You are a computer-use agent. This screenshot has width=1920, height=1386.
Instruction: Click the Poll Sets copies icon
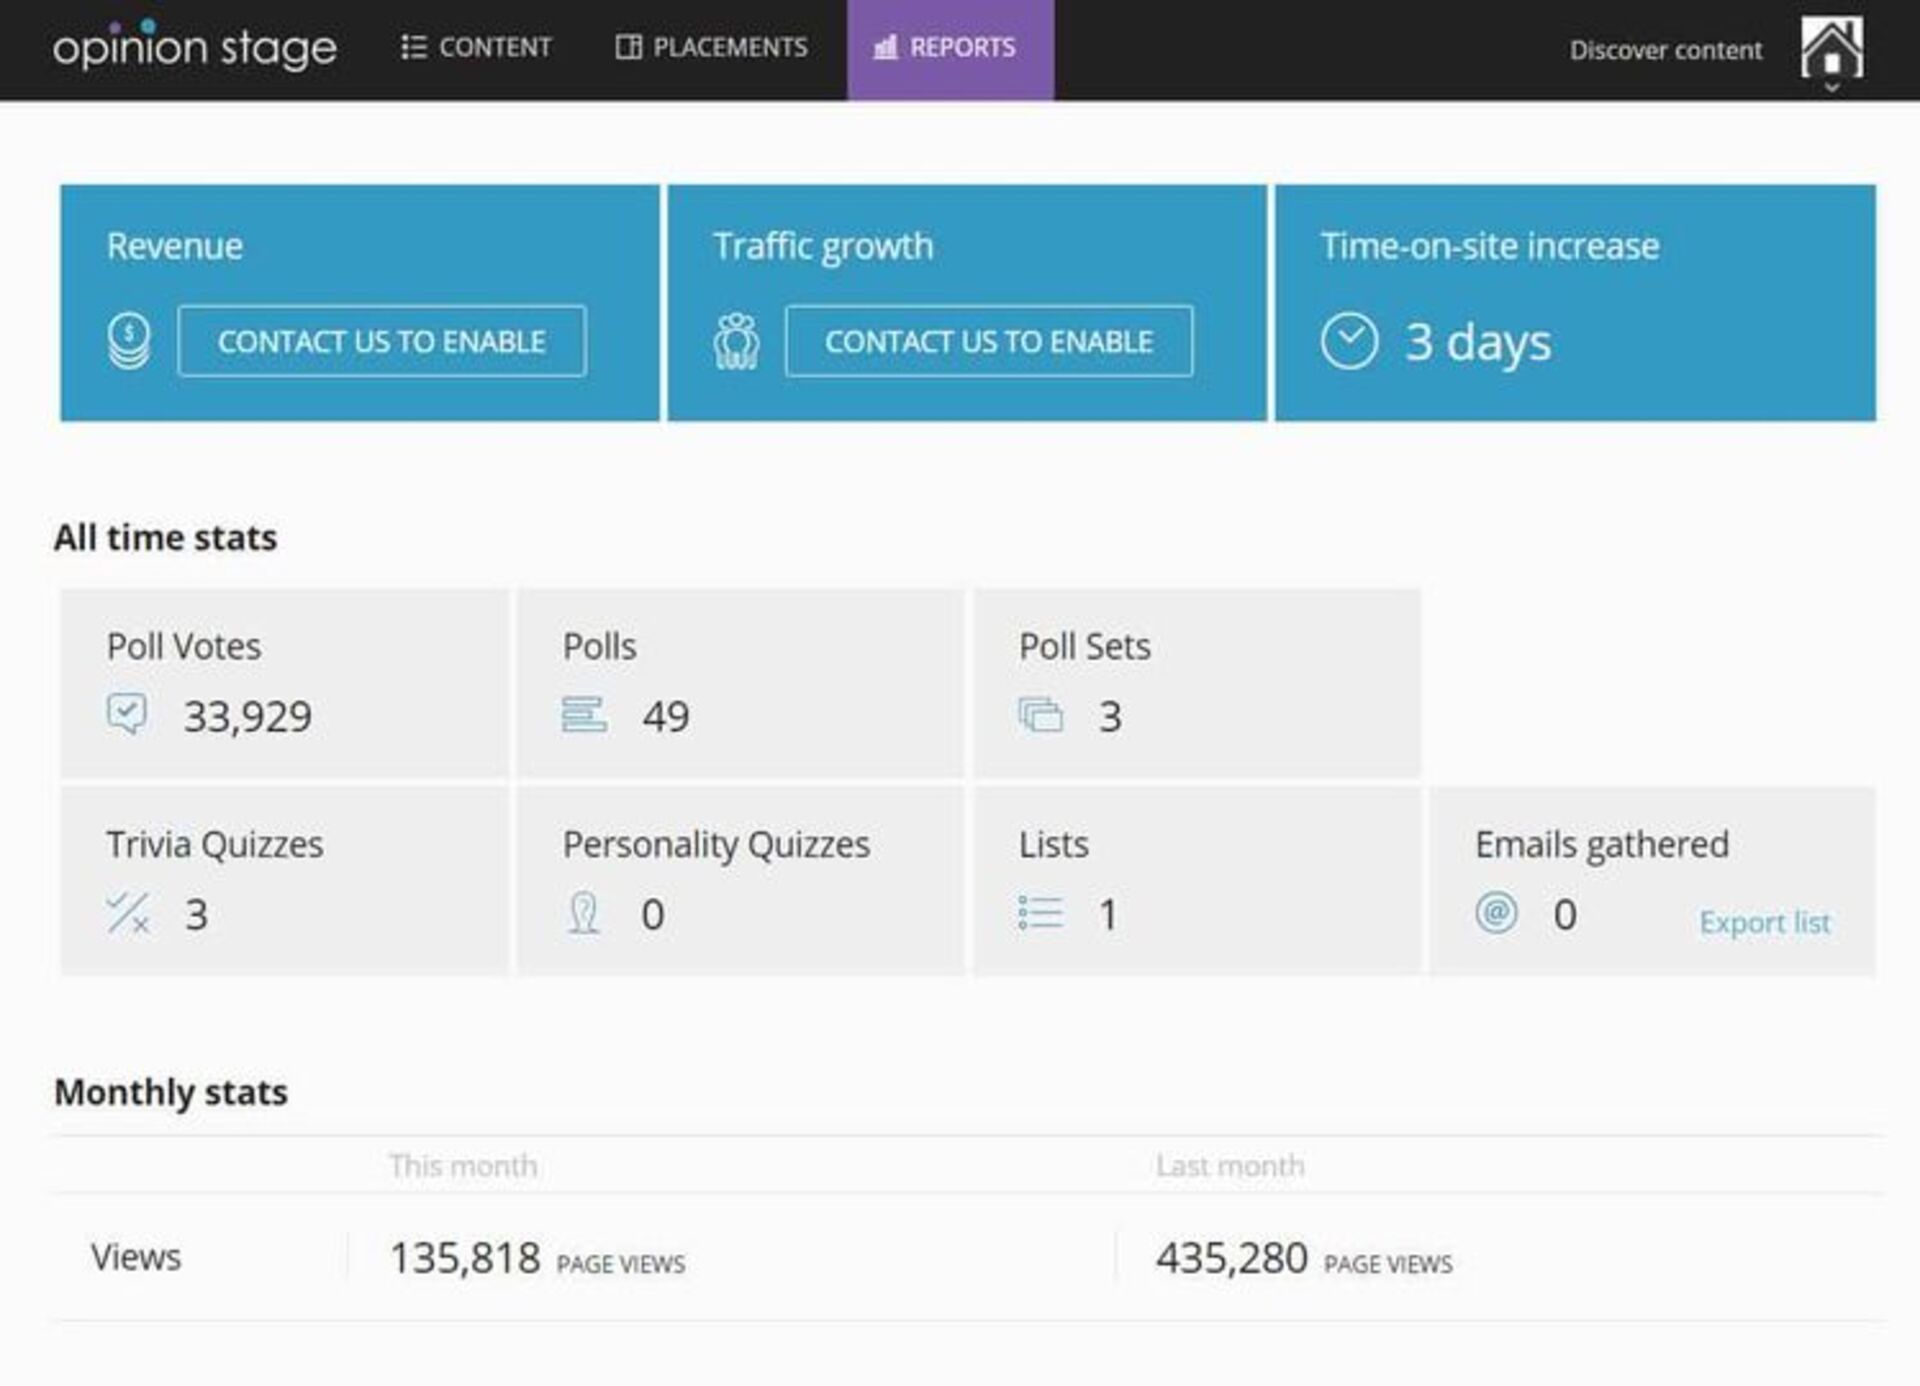tap(1042, 714)
